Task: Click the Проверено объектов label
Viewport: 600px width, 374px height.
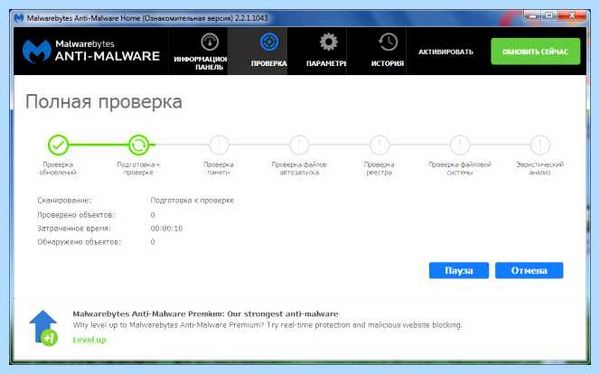Action: click(76, 215)
